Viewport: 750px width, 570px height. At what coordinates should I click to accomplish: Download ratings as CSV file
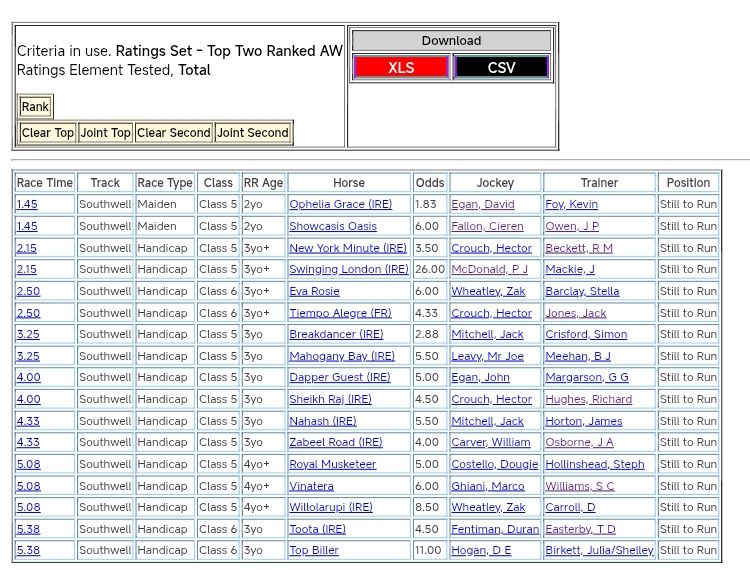pos(501,68)
